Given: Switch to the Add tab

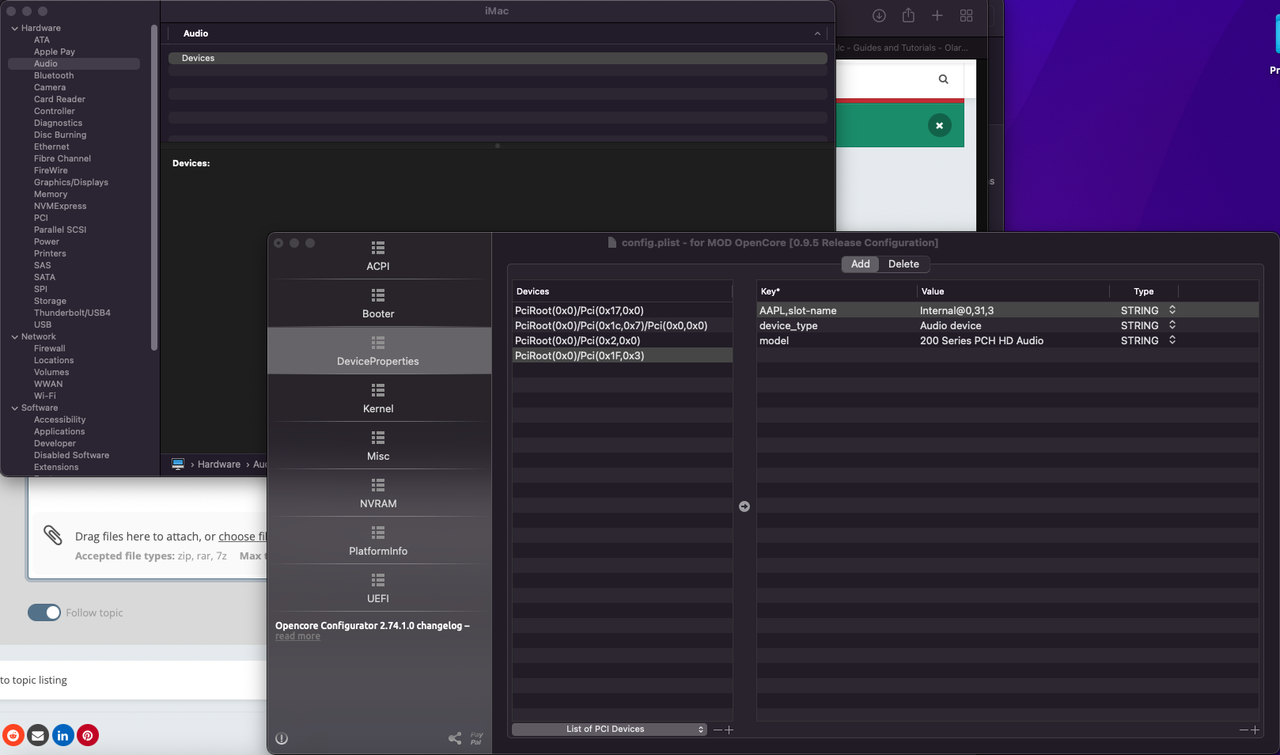Looking at the screenshot, I should coord(860,264).
